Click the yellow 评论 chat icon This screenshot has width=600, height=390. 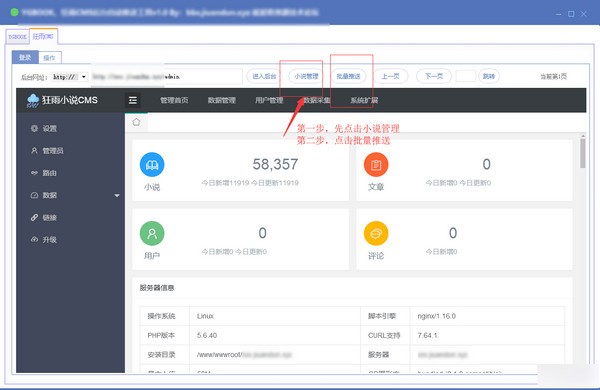[x=376, y=233]
